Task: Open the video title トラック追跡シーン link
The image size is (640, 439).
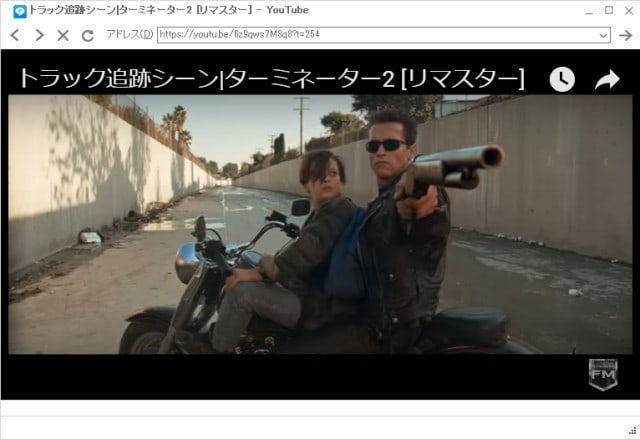Action: click(x=271, y=78)
